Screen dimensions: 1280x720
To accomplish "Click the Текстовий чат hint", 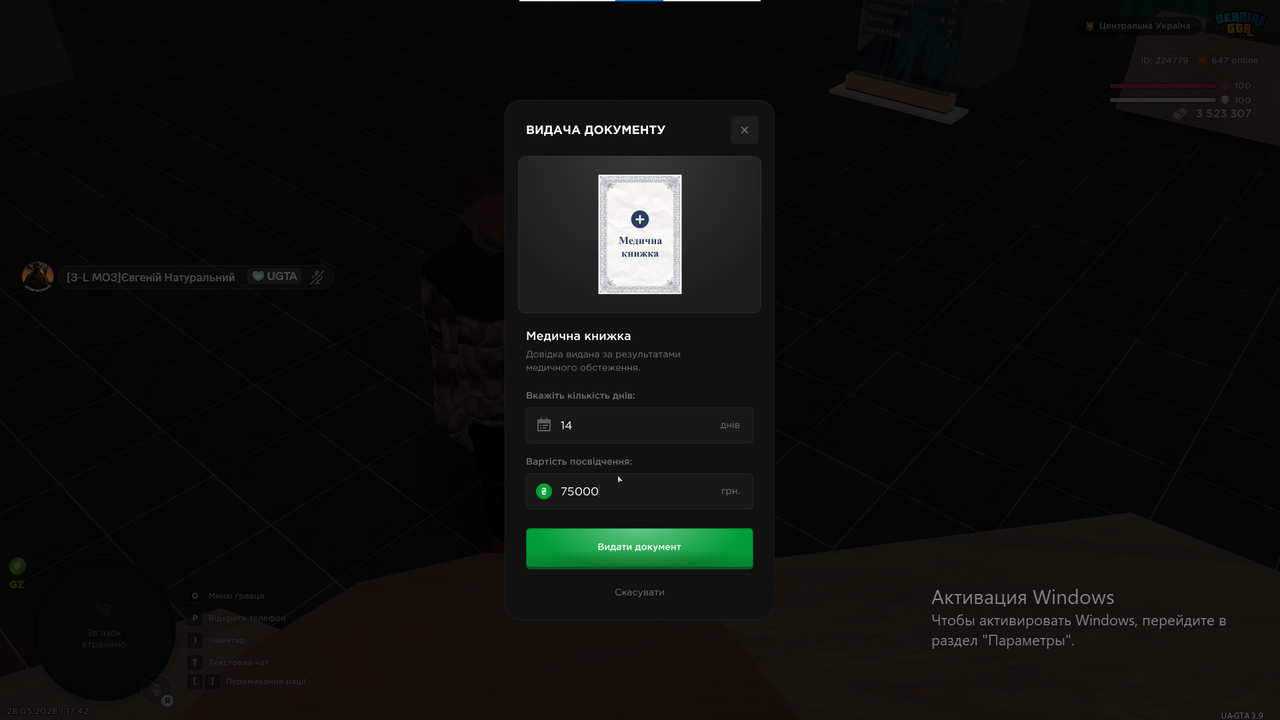I will [x=229, y=662].
